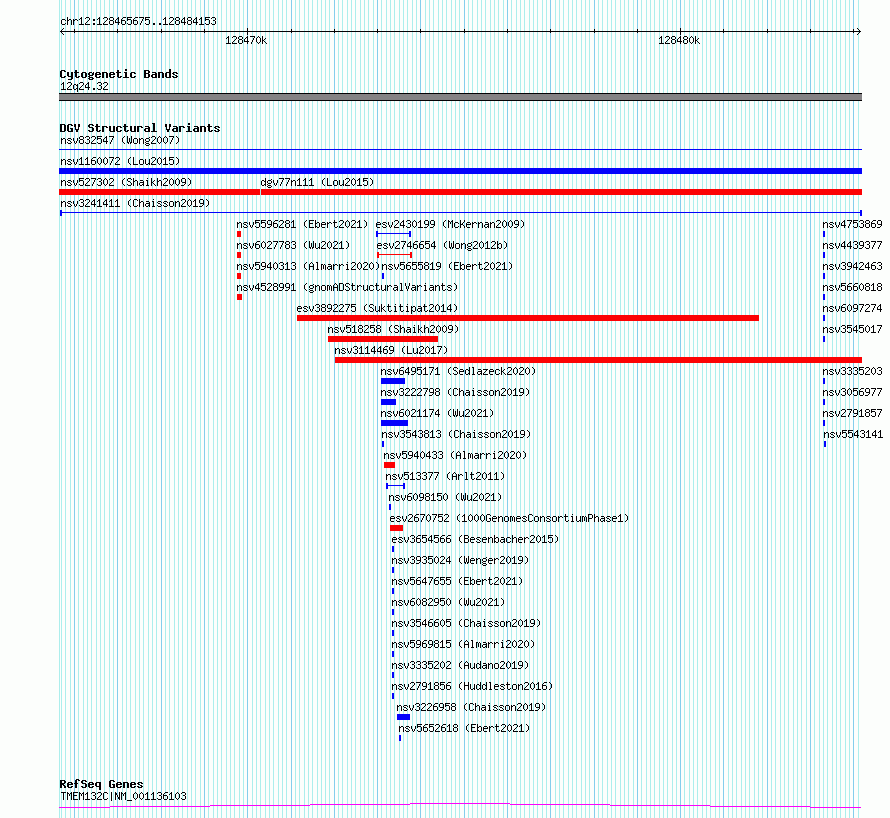This screenshot has width=890, height=818.
Task: Open nsv6495171 (Sedlazeck2020) variant
Action: click(458, 371)
